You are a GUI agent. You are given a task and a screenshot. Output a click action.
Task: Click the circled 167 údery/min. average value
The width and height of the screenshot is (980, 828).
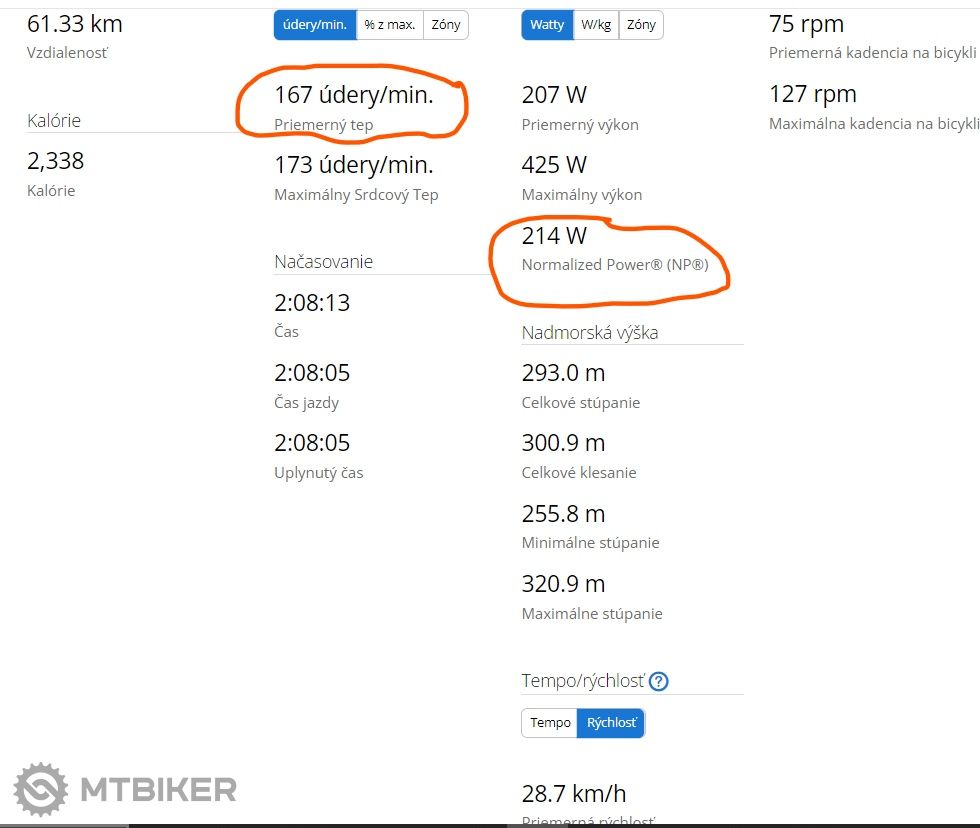(x=353, y=96)
